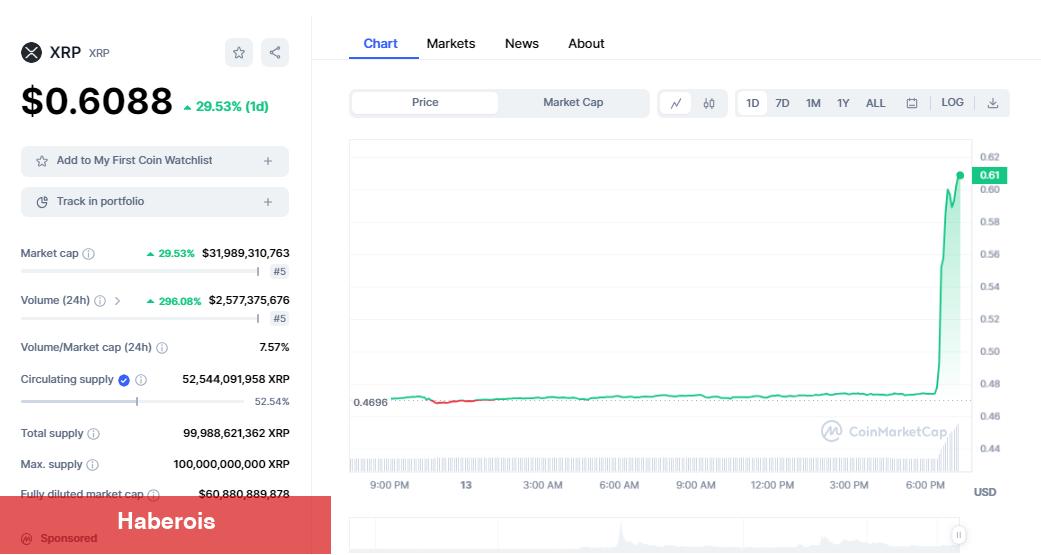The width and height of the screenshot is (1041, 555).
Task: Open the Chart tab
Action: (x=380, y=44)
